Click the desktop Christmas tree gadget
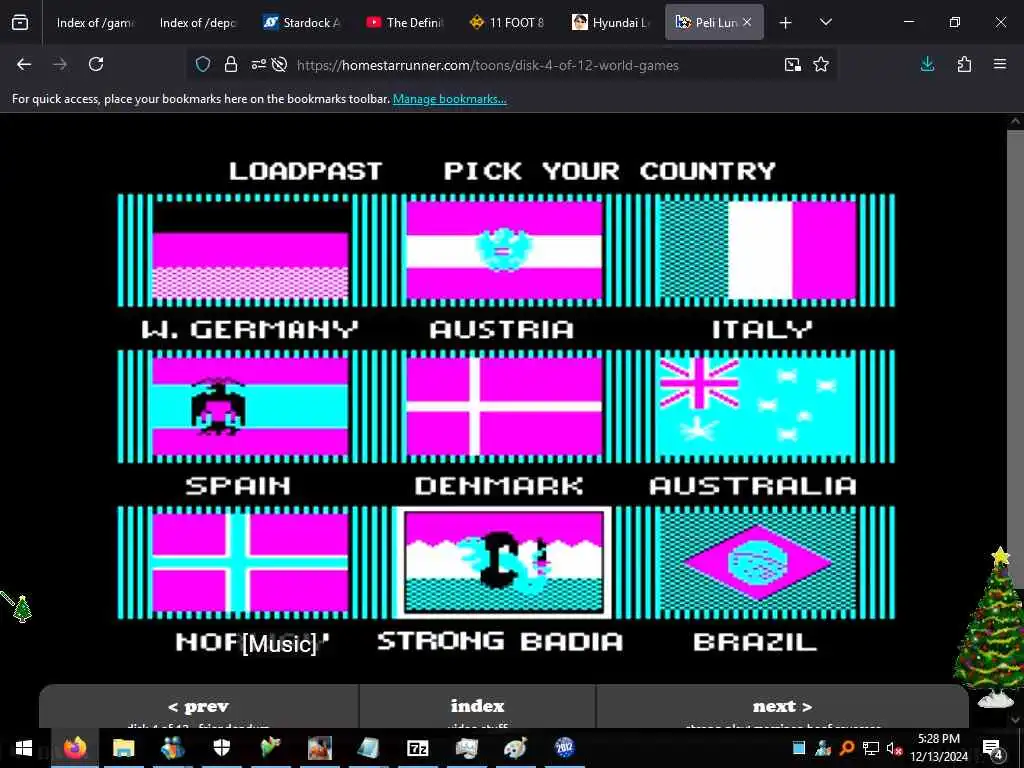1024x768 pixels. pyautogui.click(x=992, y=627)
